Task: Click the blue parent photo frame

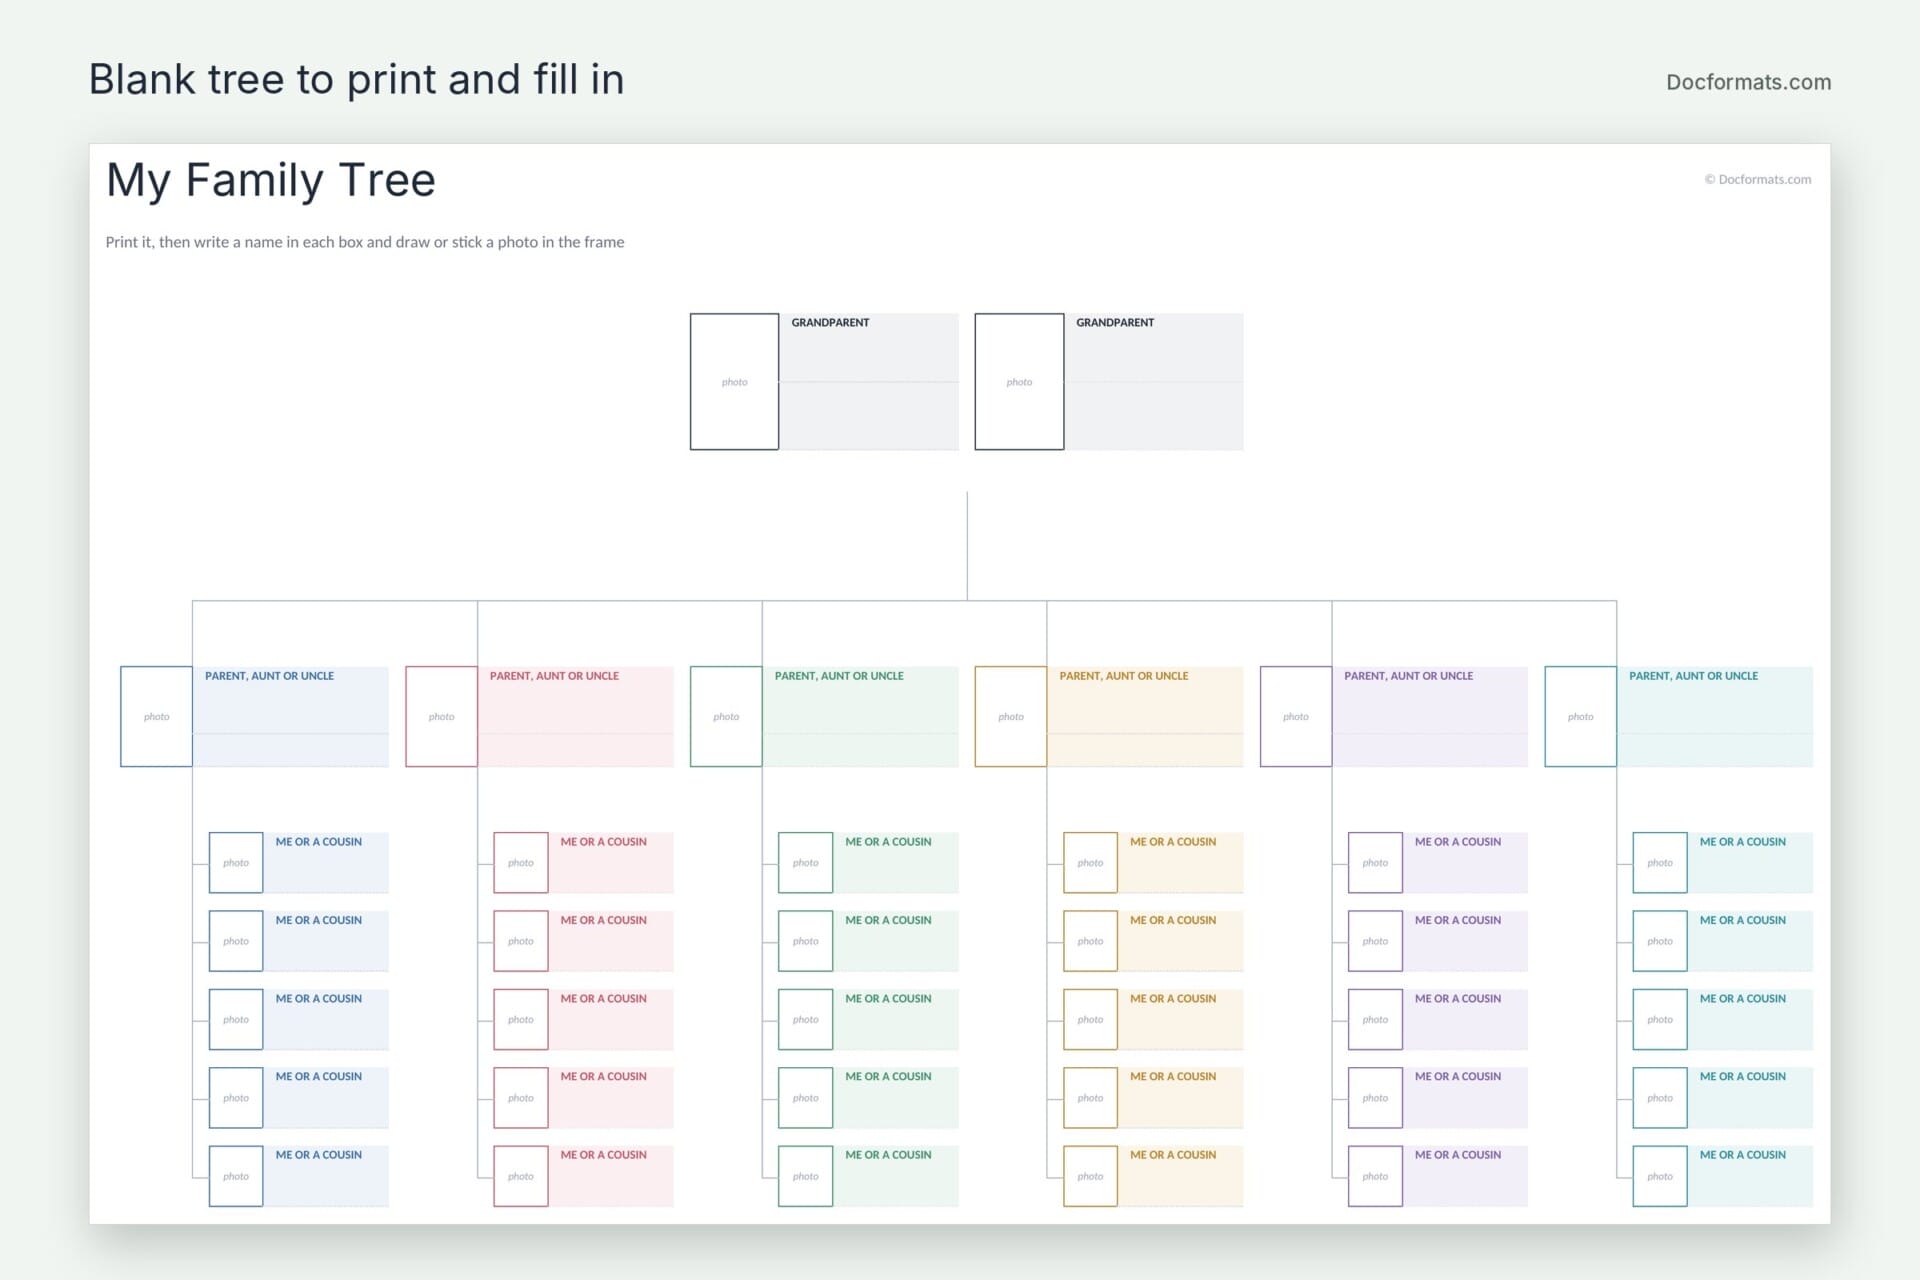Action: [x=156, y=717]
